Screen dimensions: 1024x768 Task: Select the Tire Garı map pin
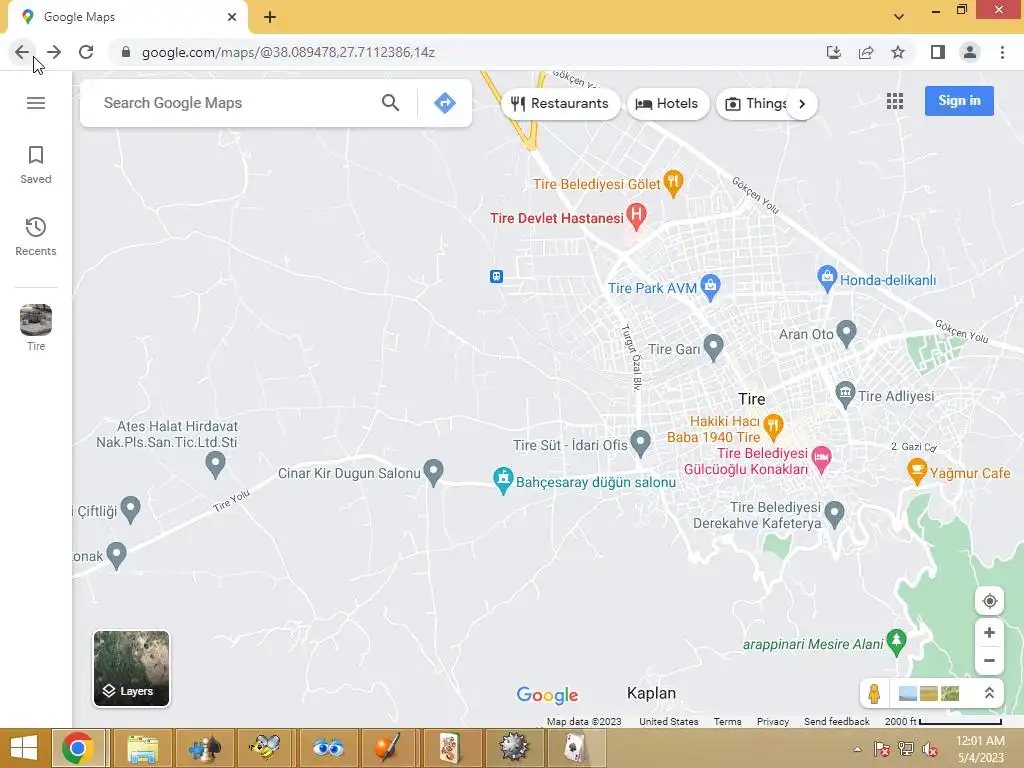tap(713, 347)
